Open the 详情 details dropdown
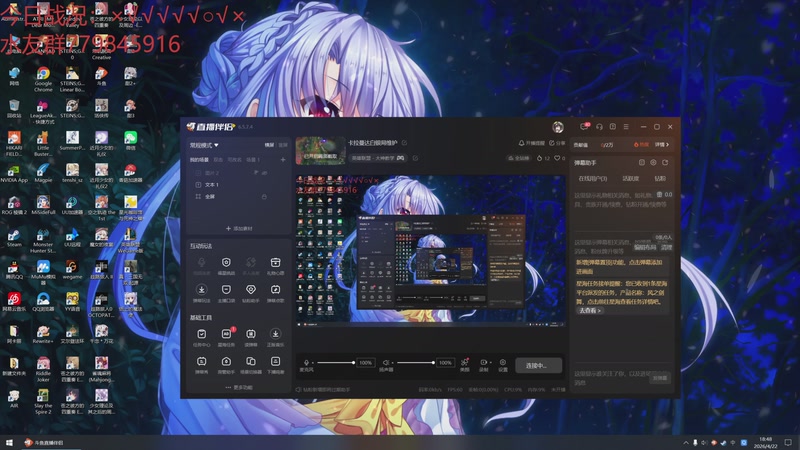This screenshot has height=450, width=800. pos(661,144)
